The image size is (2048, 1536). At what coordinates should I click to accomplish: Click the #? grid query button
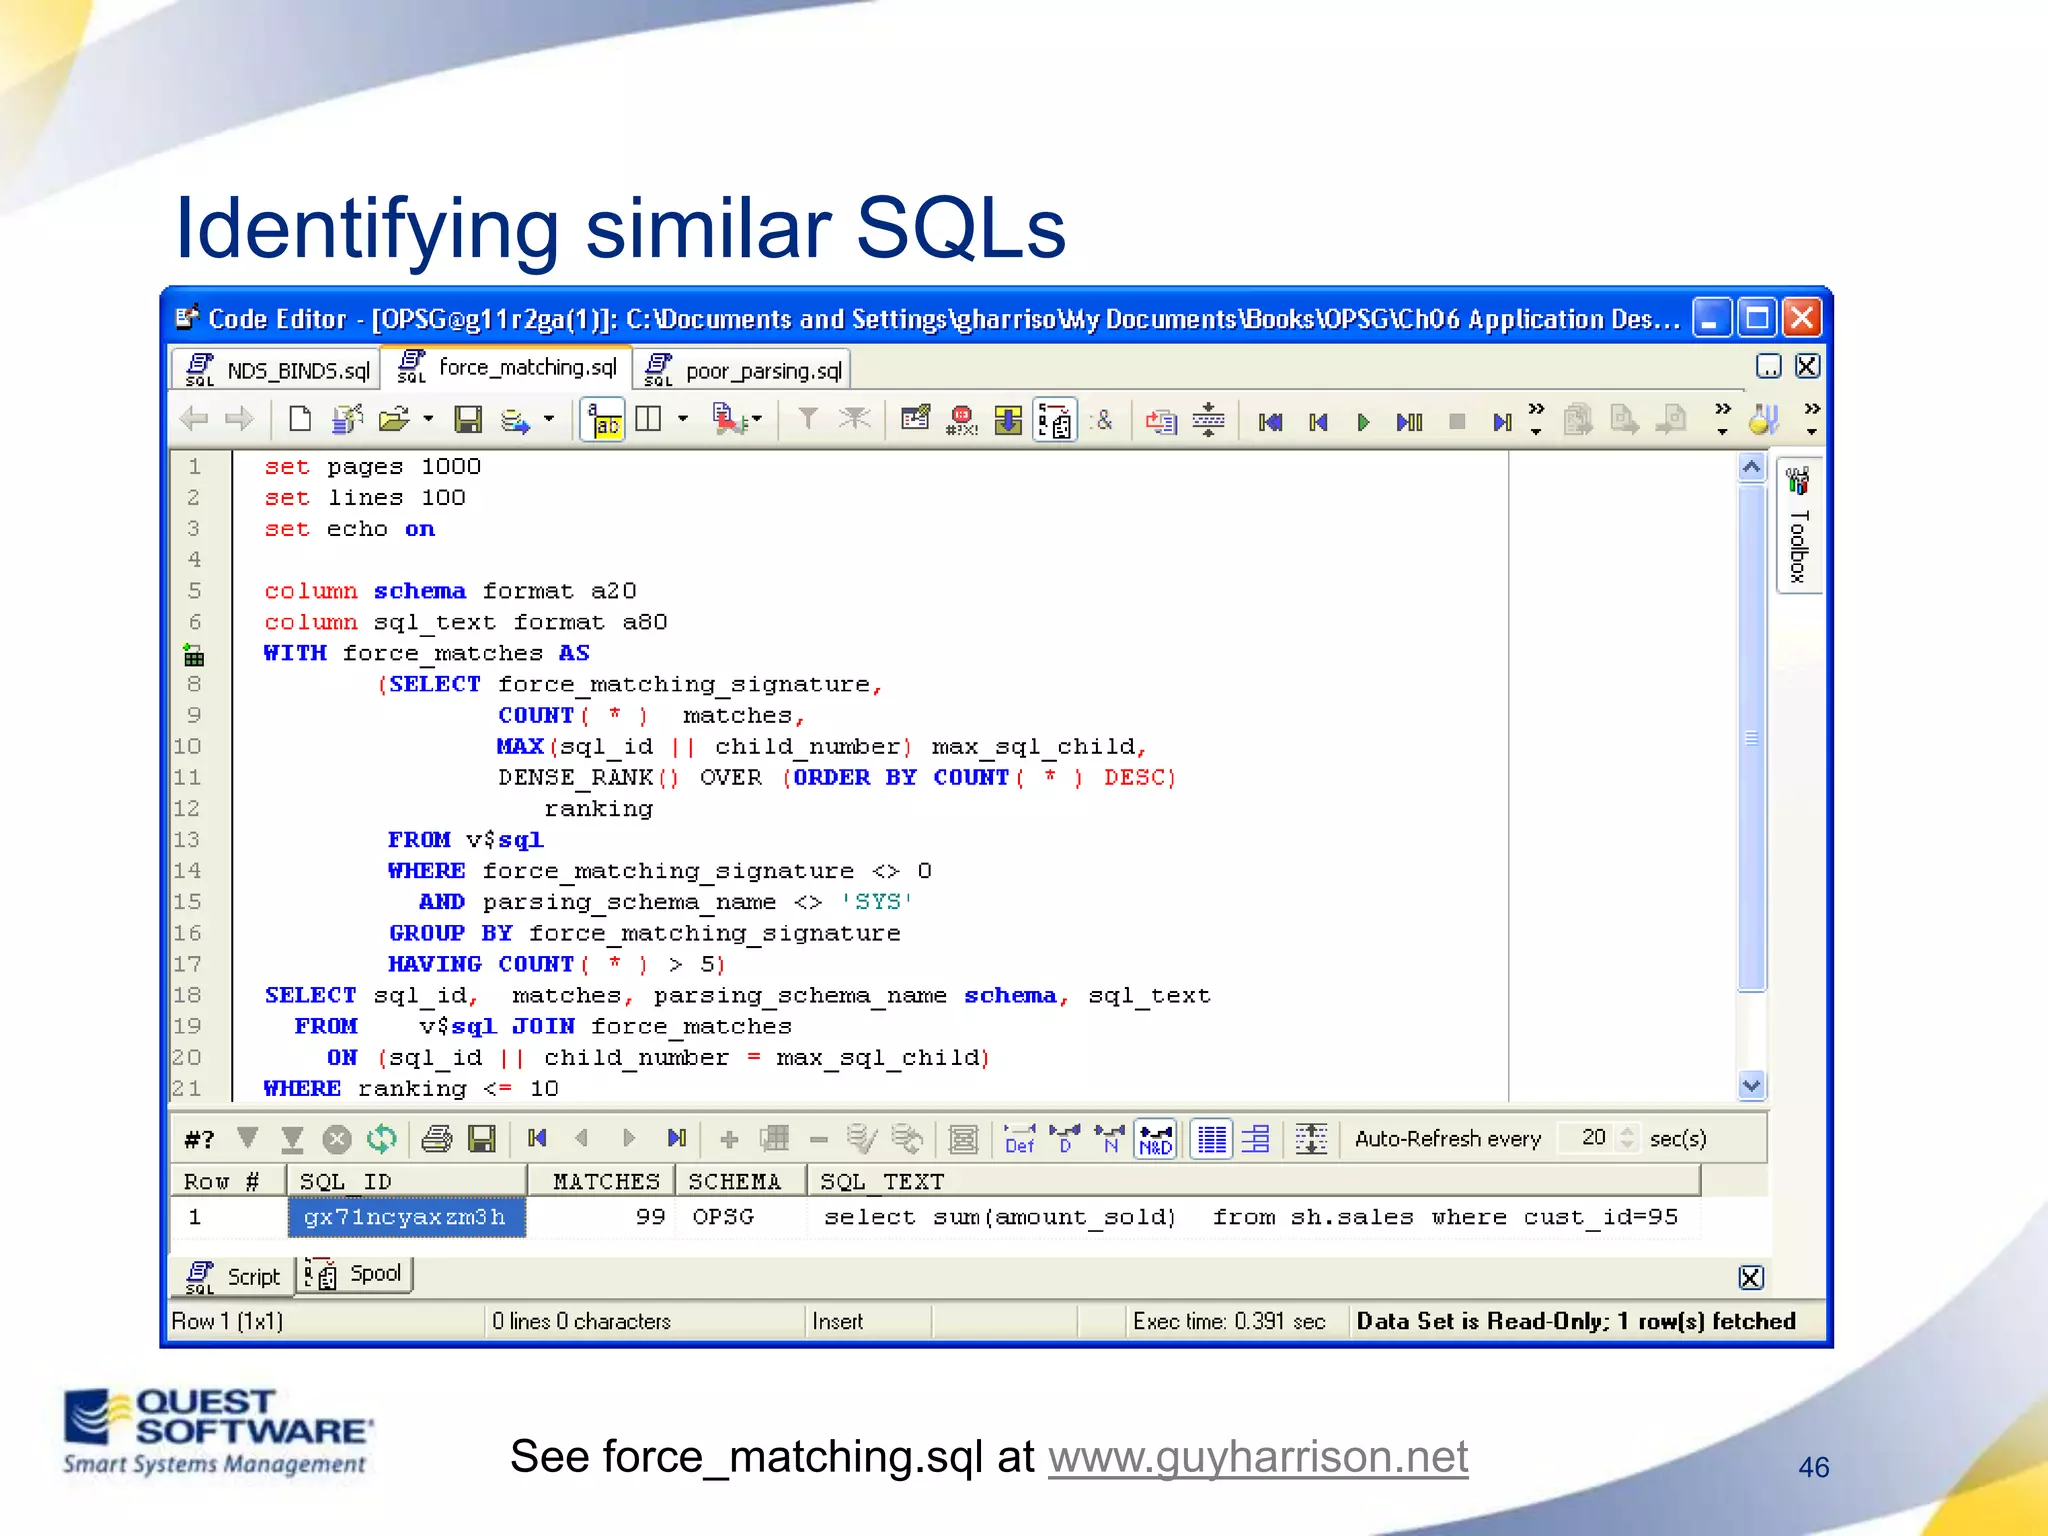point(199,1139)
